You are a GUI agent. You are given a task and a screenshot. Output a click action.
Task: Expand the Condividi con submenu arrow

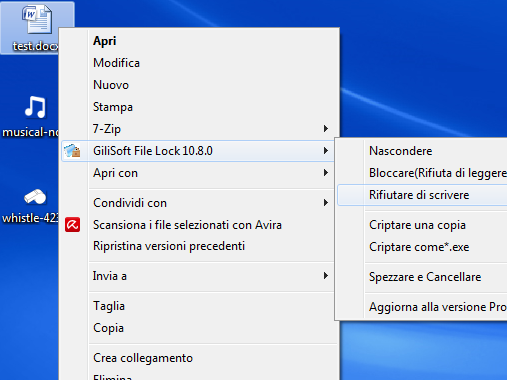326,203
